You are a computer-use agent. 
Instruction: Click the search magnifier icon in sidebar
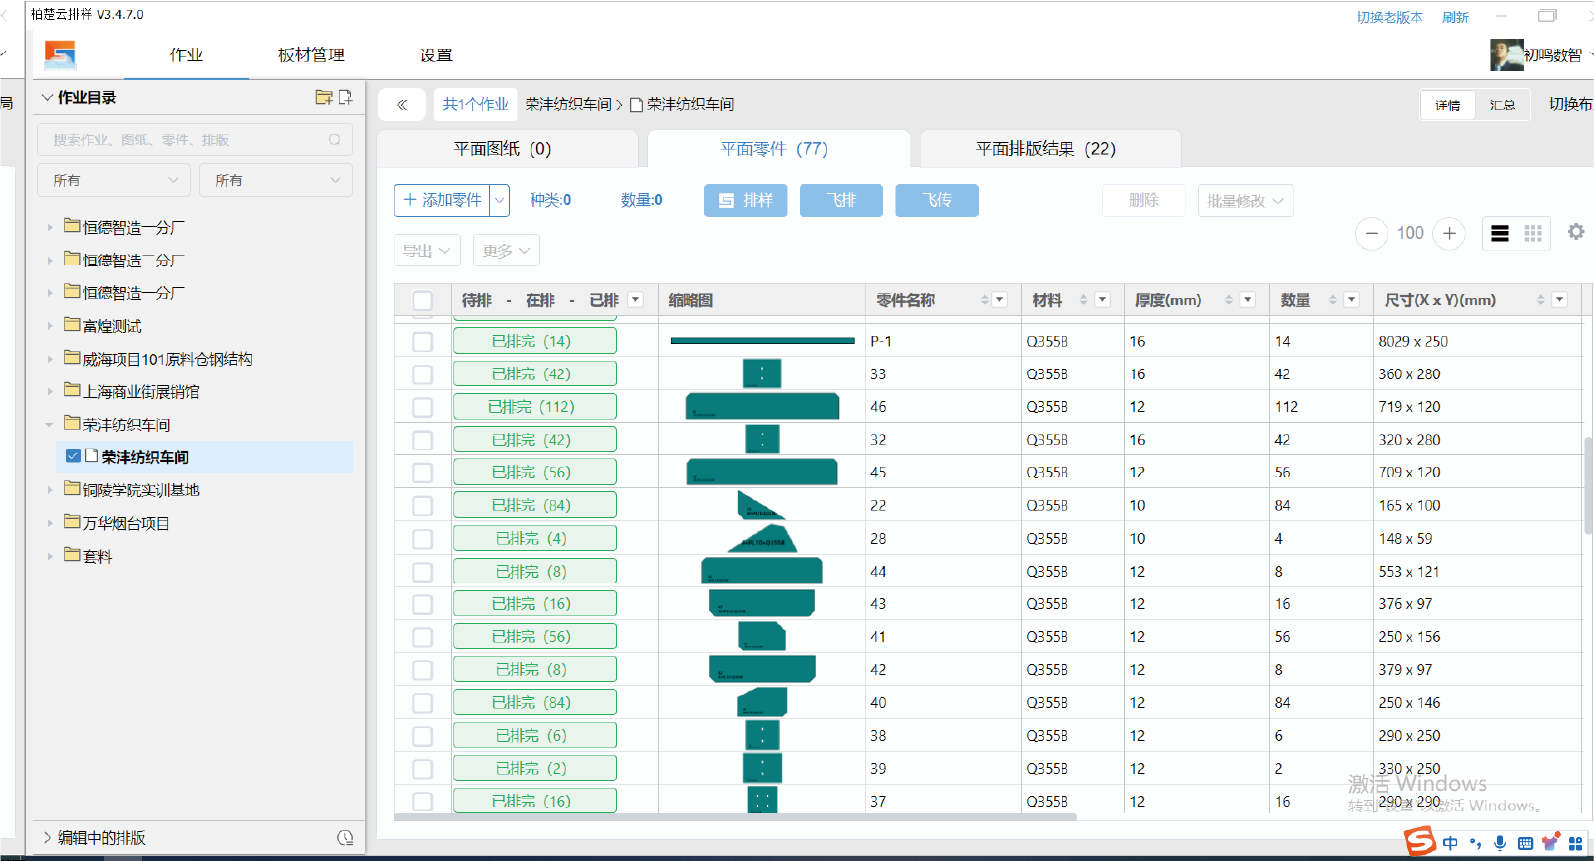(335, 140)
